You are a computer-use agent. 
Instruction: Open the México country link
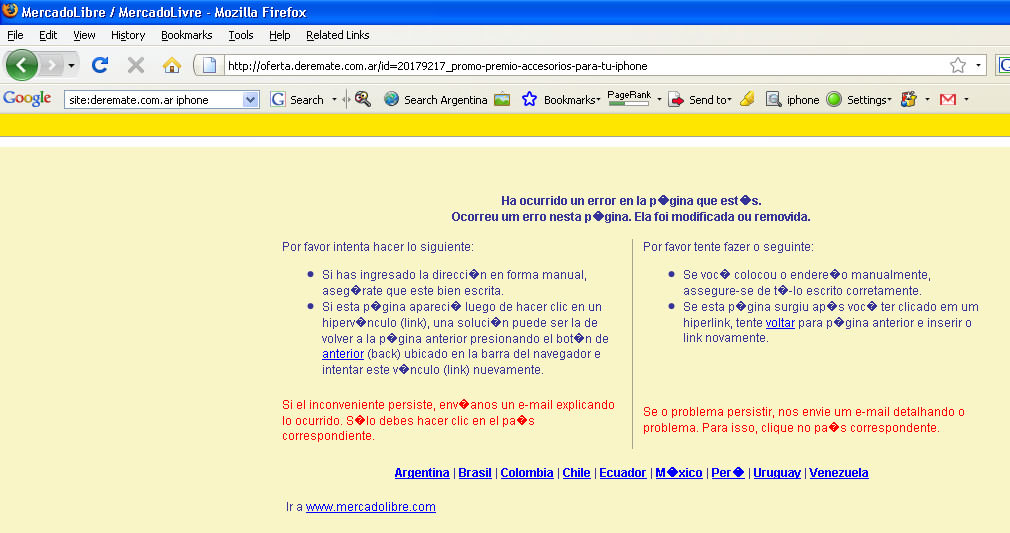click(x=679, y=472)
